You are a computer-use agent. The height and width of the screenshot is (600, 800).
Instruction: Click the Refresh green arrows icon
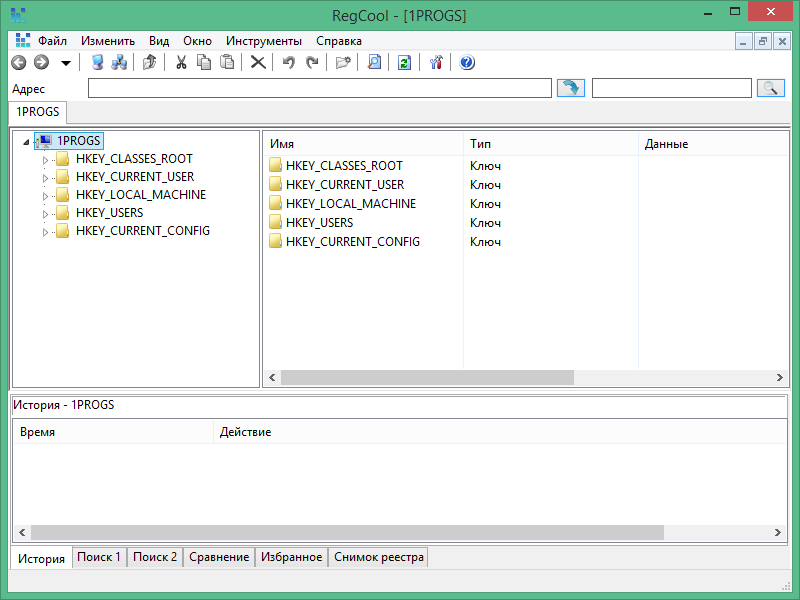point(404,62)
